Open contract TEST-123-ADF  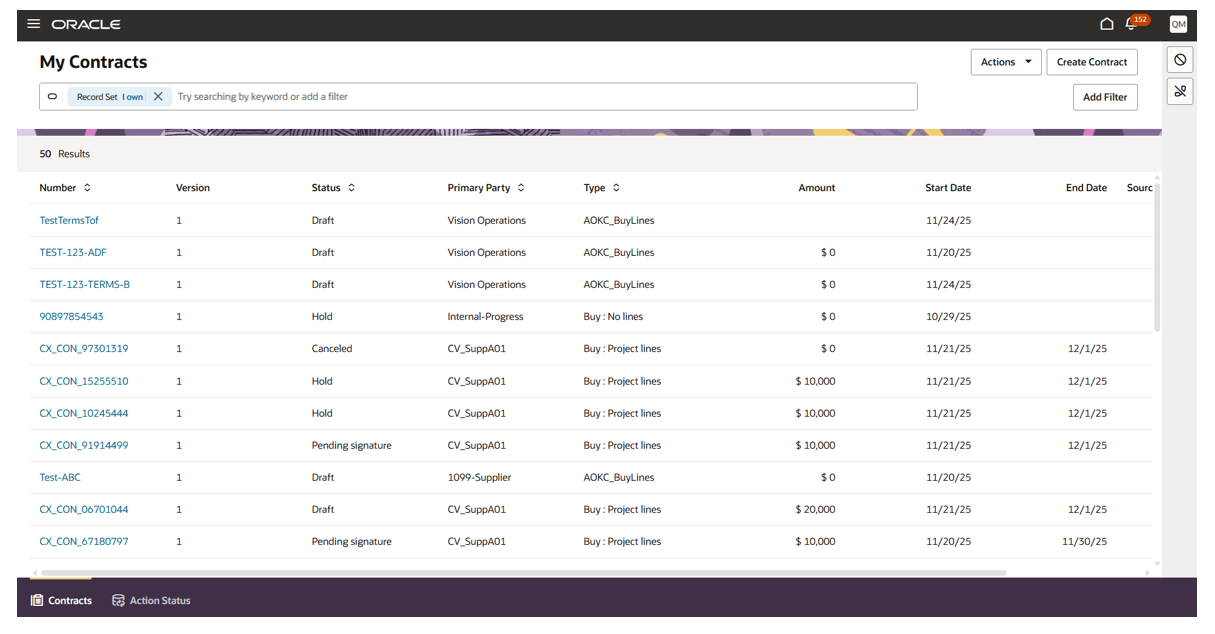[x=73, y=252]
